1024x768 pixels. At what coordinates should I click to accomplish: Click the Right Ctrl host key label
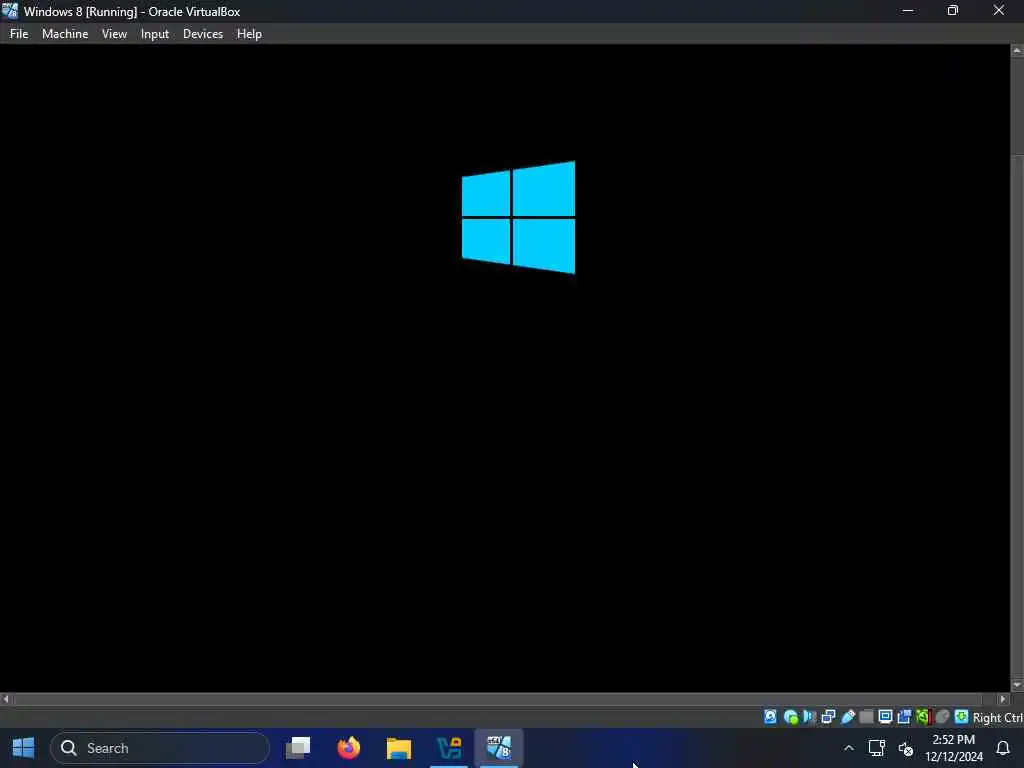pos(998,718)
